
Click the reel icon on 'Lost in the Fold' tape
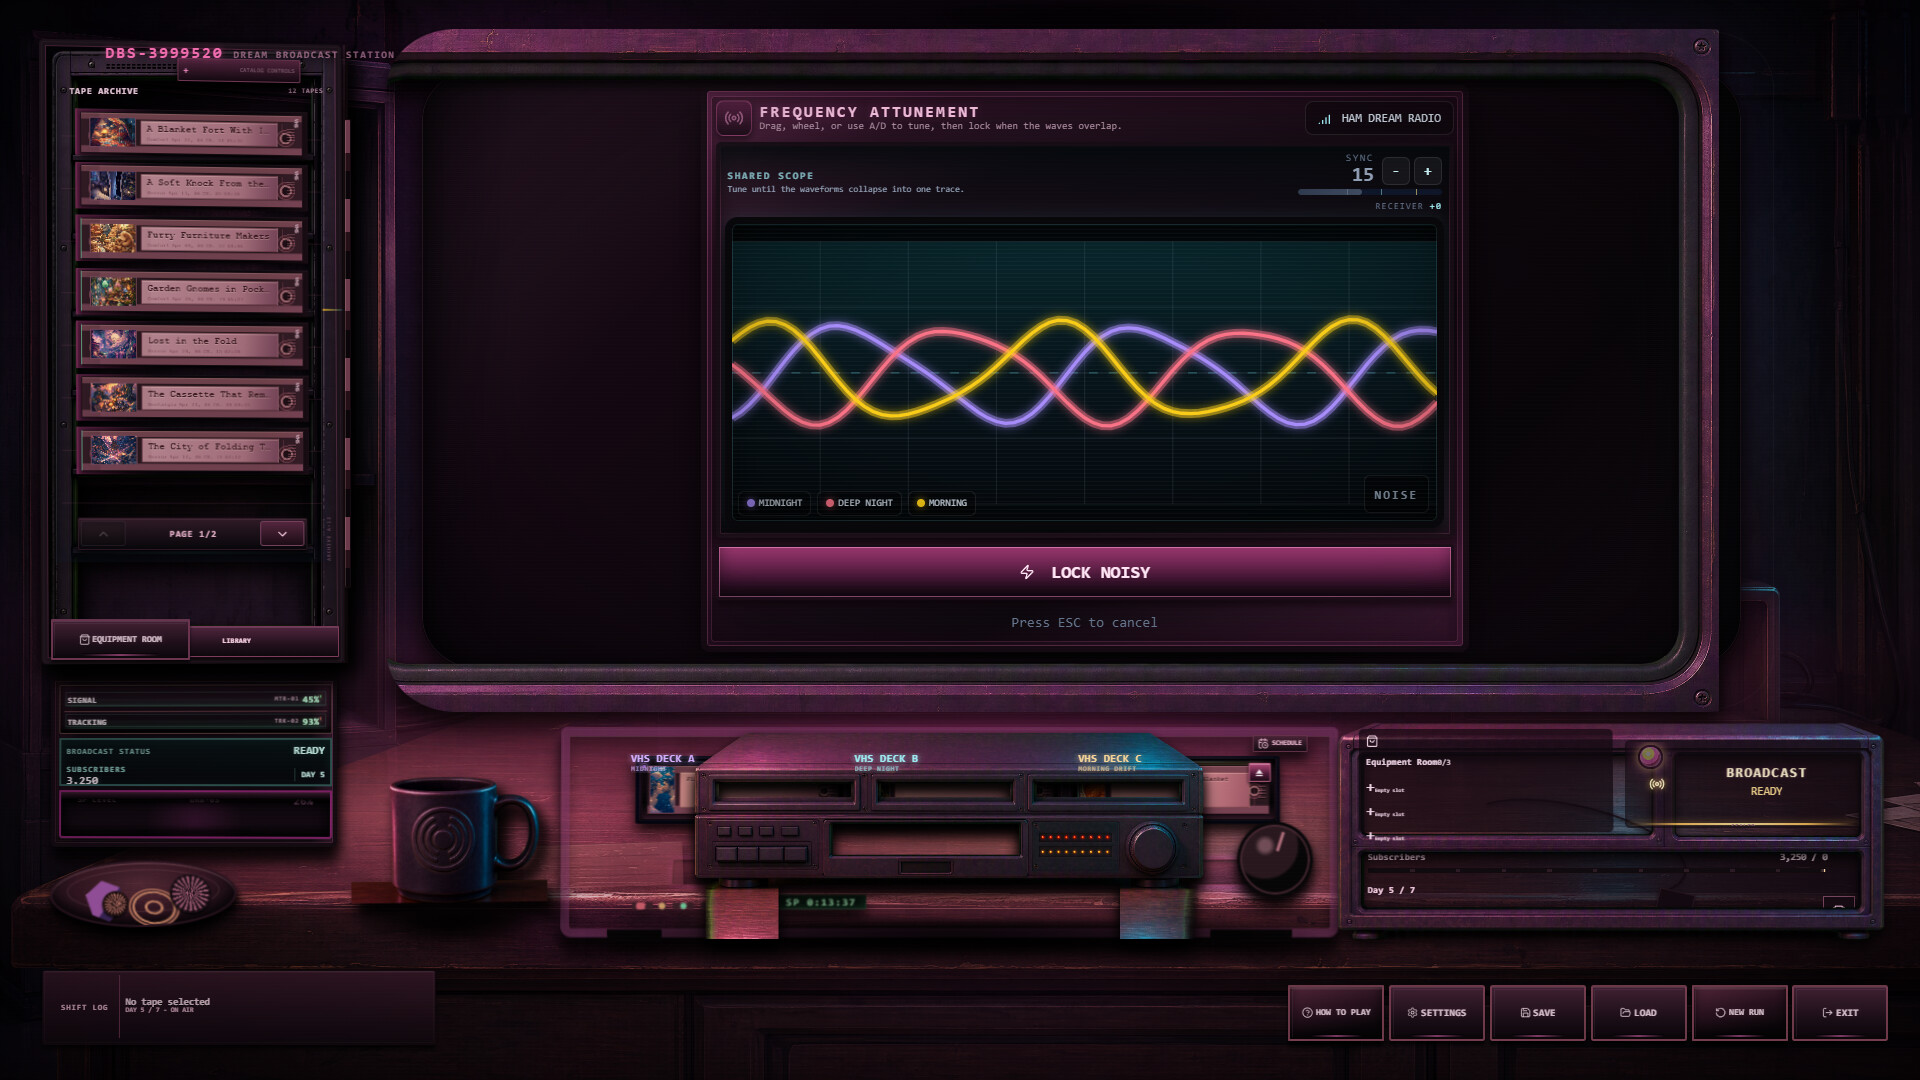(287, 349)
